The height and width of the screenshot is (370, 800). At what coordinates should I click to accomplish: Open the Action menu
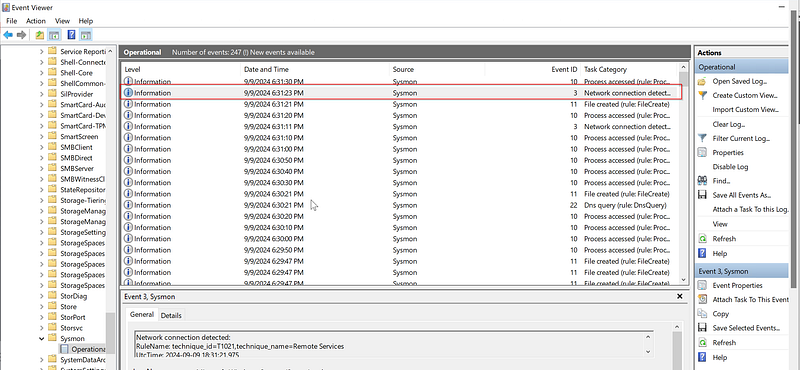[36, 21]
